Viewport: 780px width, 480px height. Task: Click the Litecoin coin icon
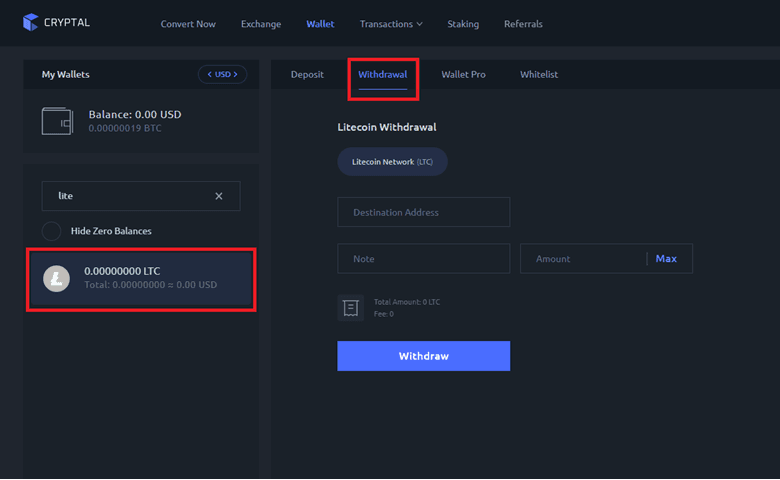tap(56, 278)
